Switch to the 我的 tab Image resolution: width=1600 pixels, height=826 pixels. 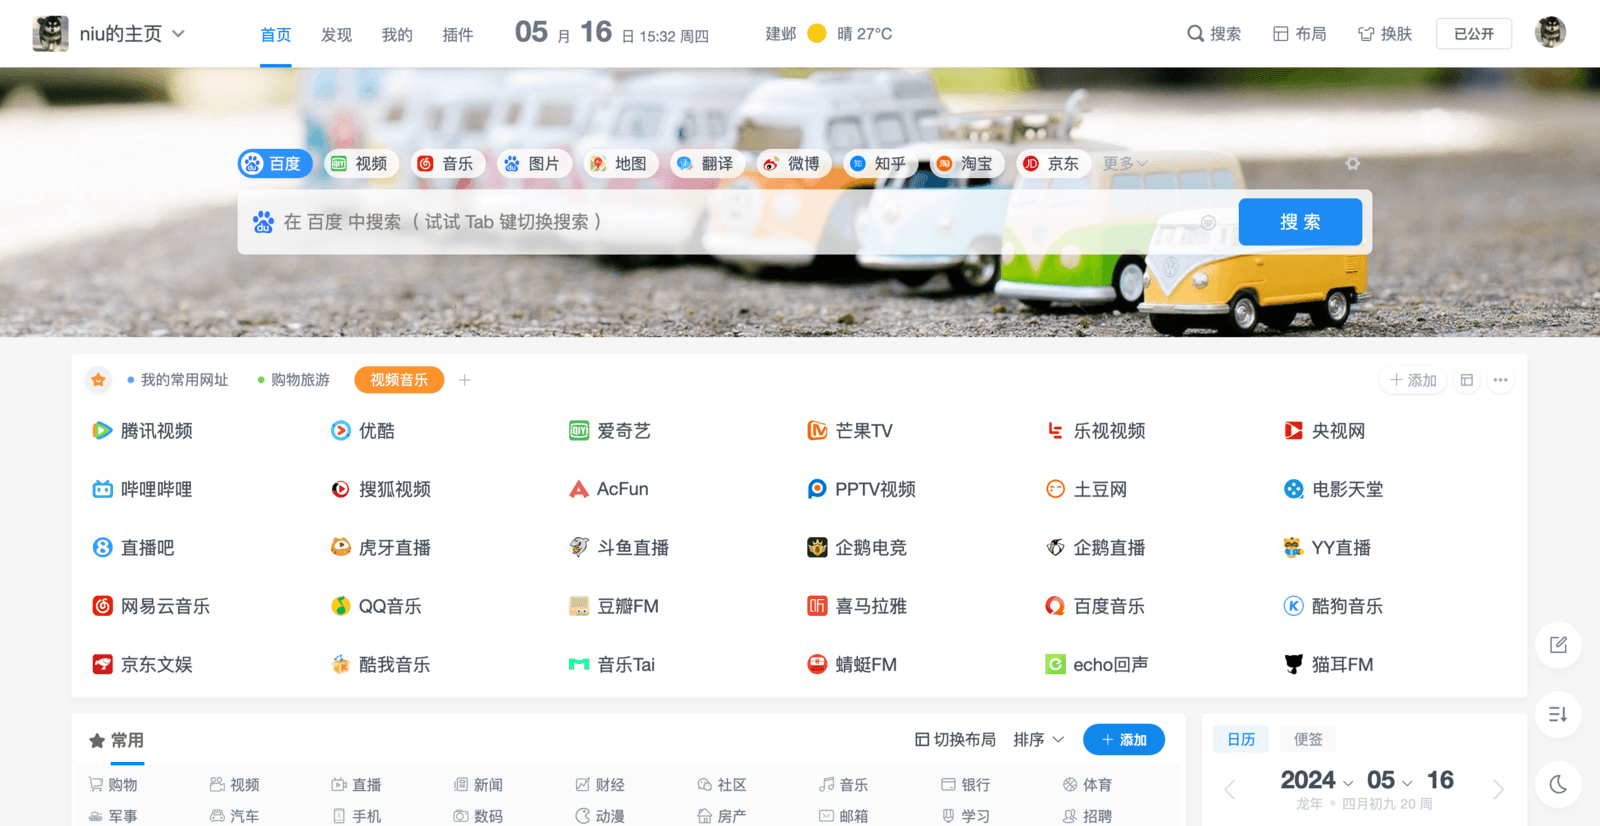click(x=397, y=35)
